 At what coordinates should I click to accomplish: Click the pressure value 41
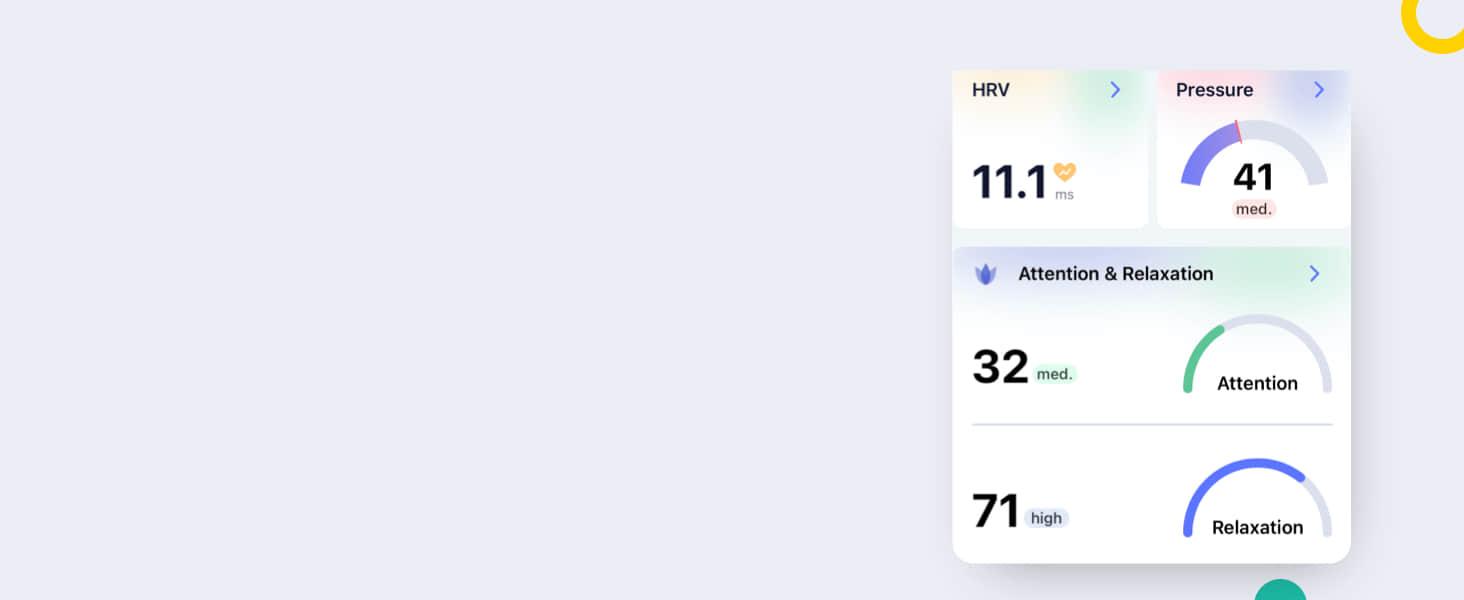click(x=1253, y=177)
